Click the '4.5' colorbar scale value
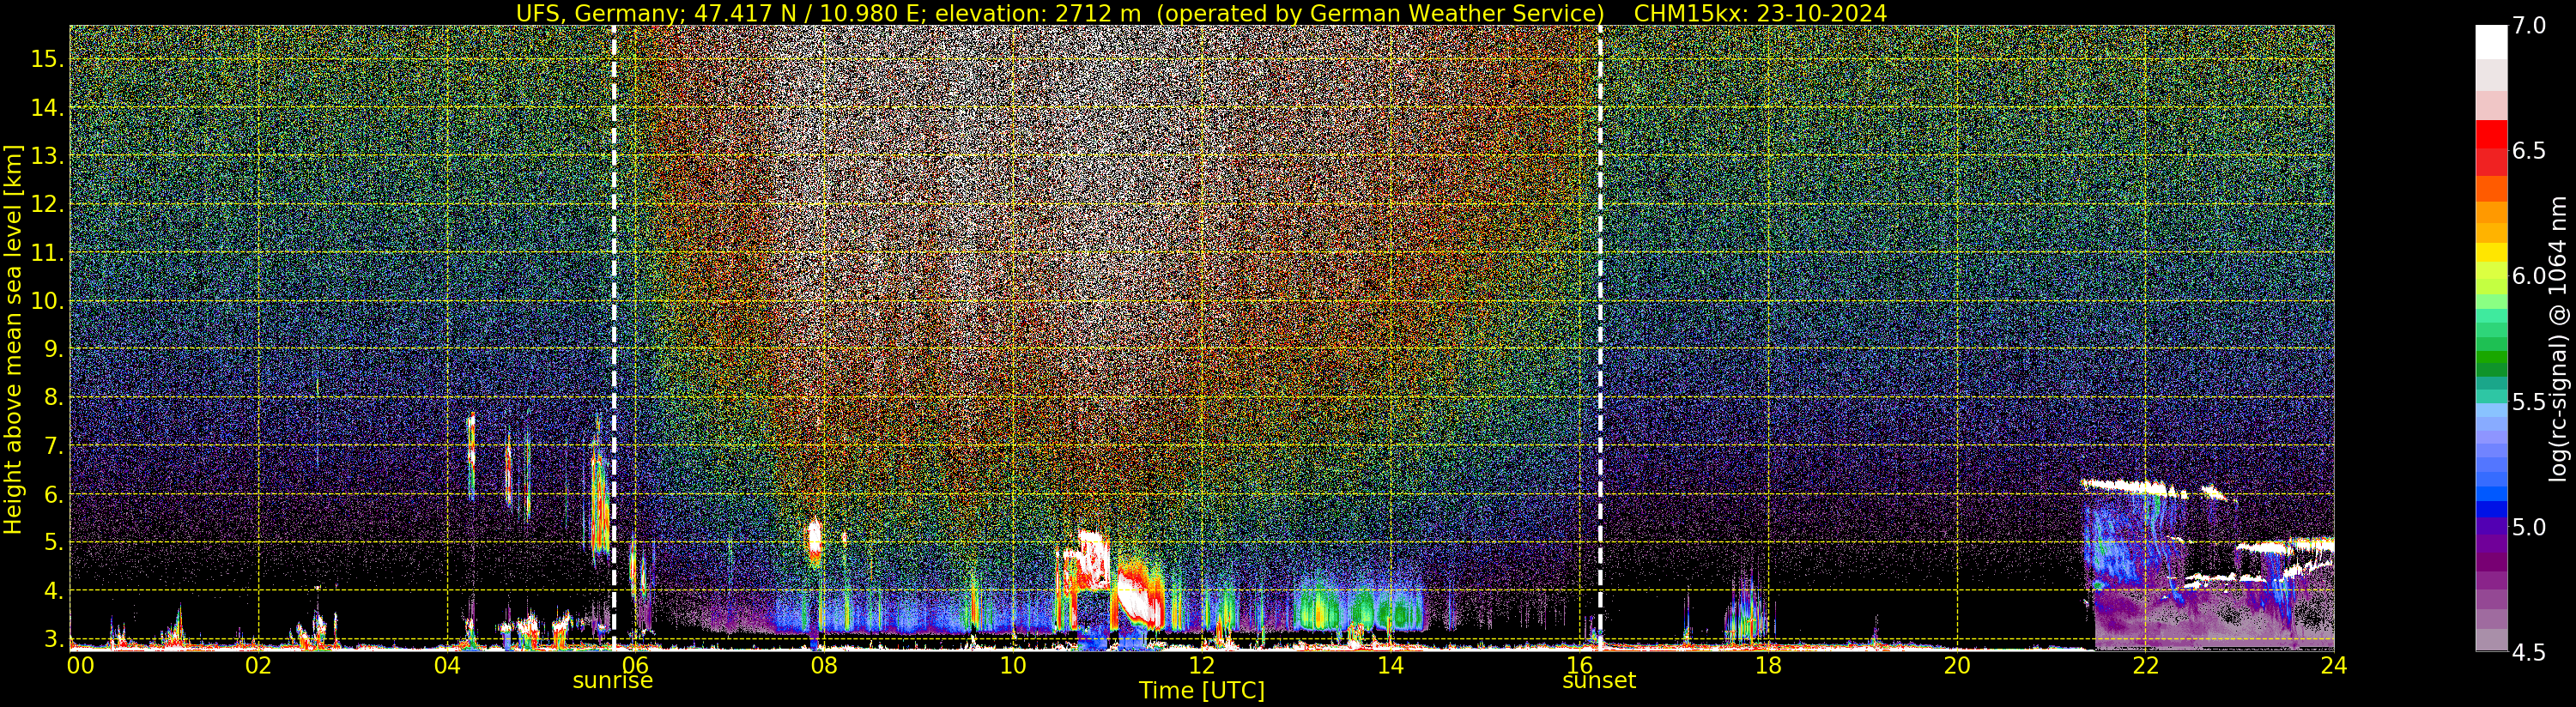Screen dimensions: 2576x707 click(2529, 652)
